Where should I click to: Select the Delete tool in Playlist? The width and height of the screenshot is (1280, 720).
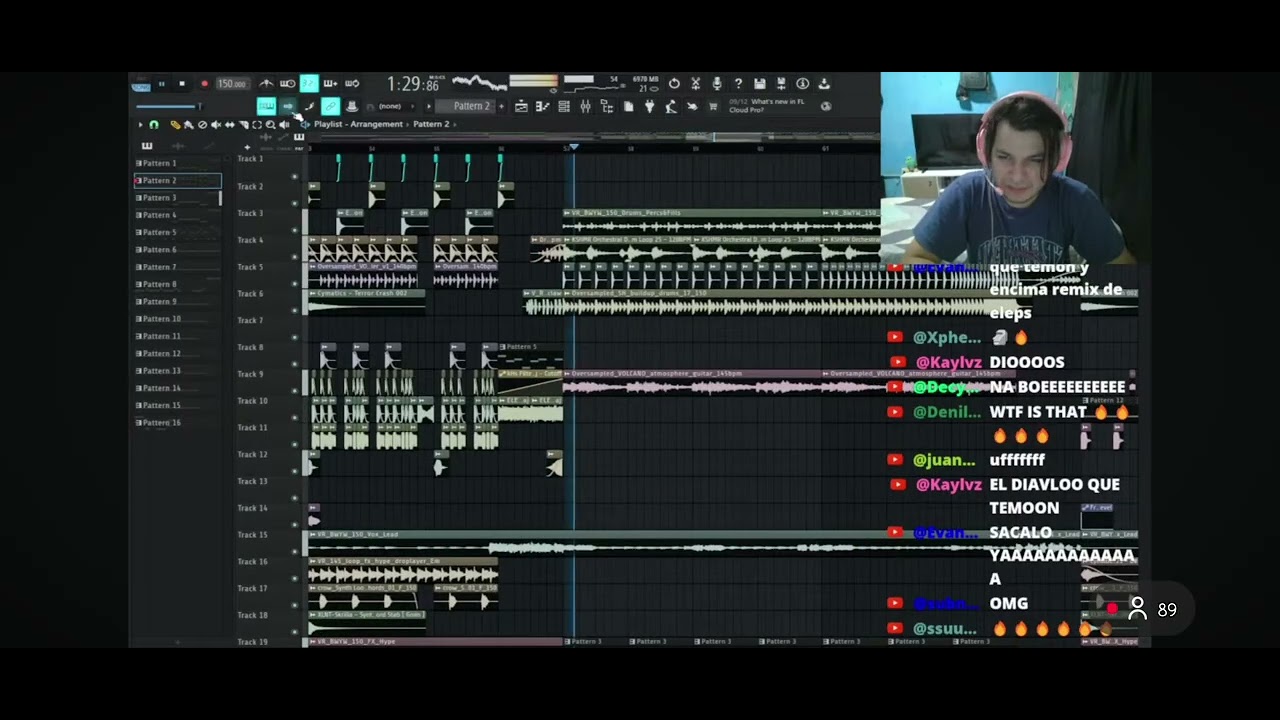[x=202, y=125]
